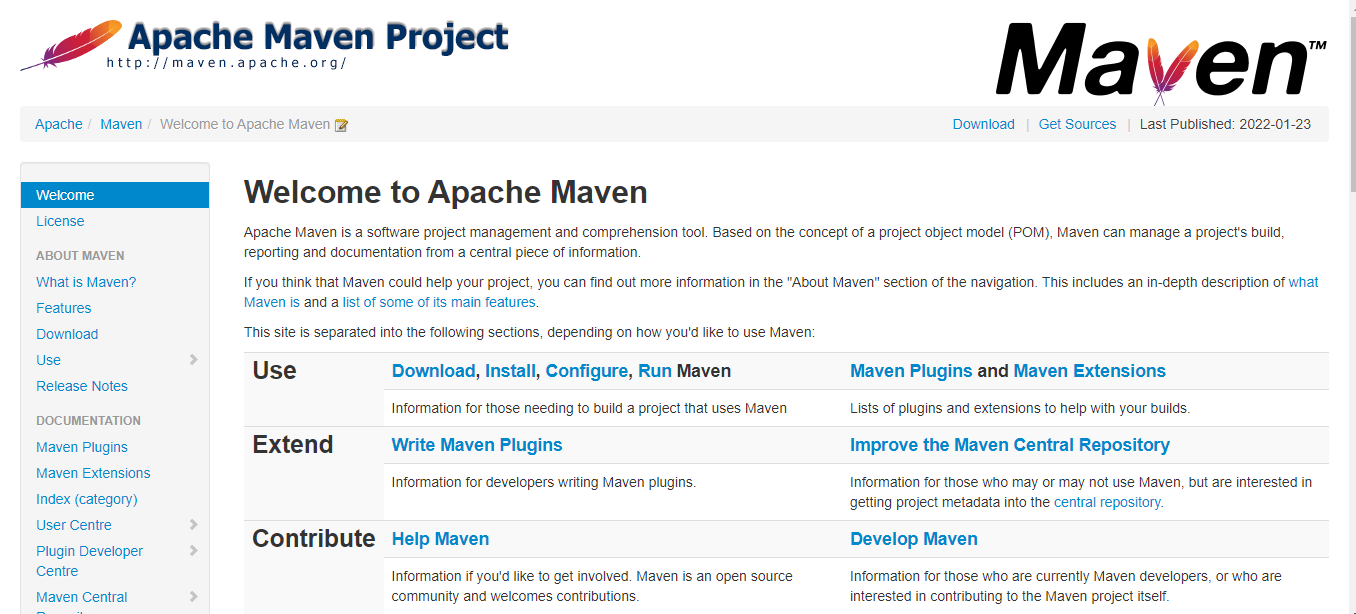Click the Apache feather logo banner

pos(264,45)
